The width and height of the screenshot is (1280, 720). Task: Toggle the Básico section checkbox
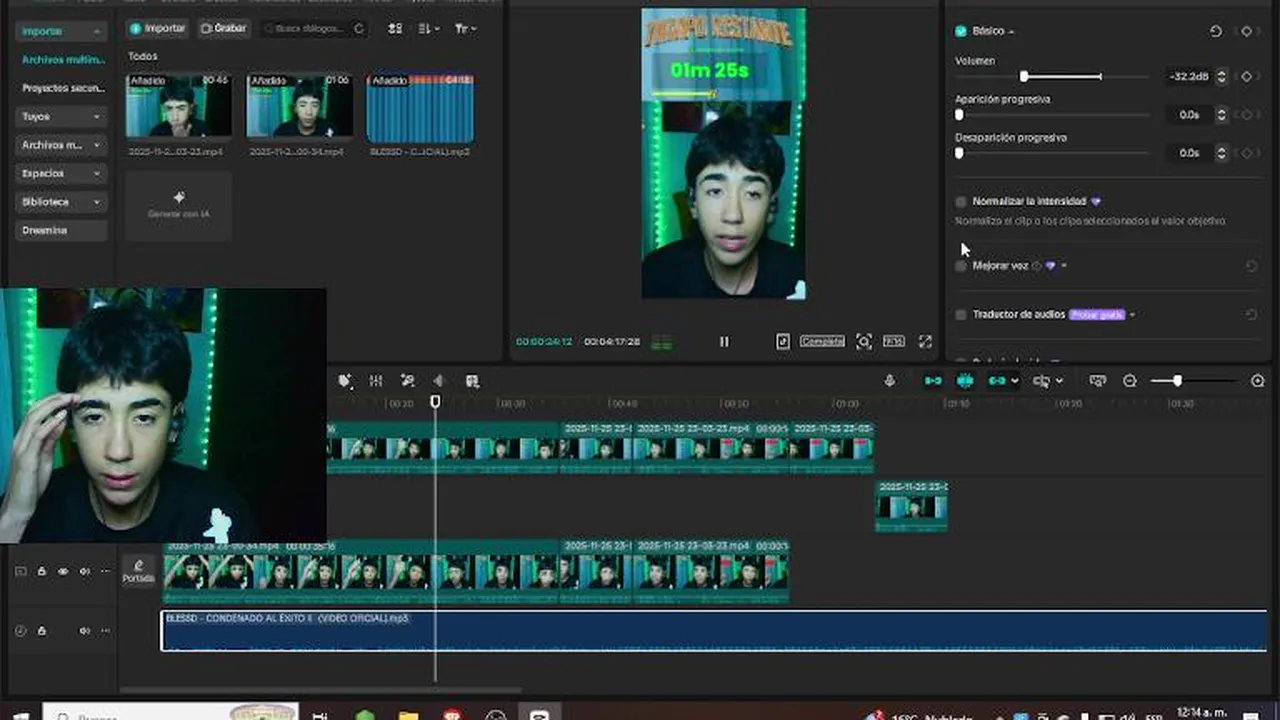pyautogui.click(x=961, y=31)
